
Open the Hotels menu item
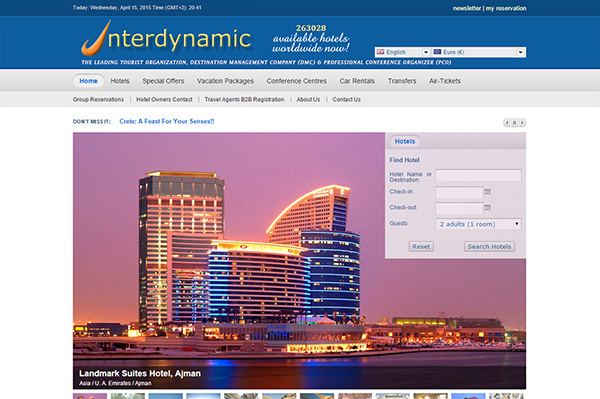click(x=120, y=81)
